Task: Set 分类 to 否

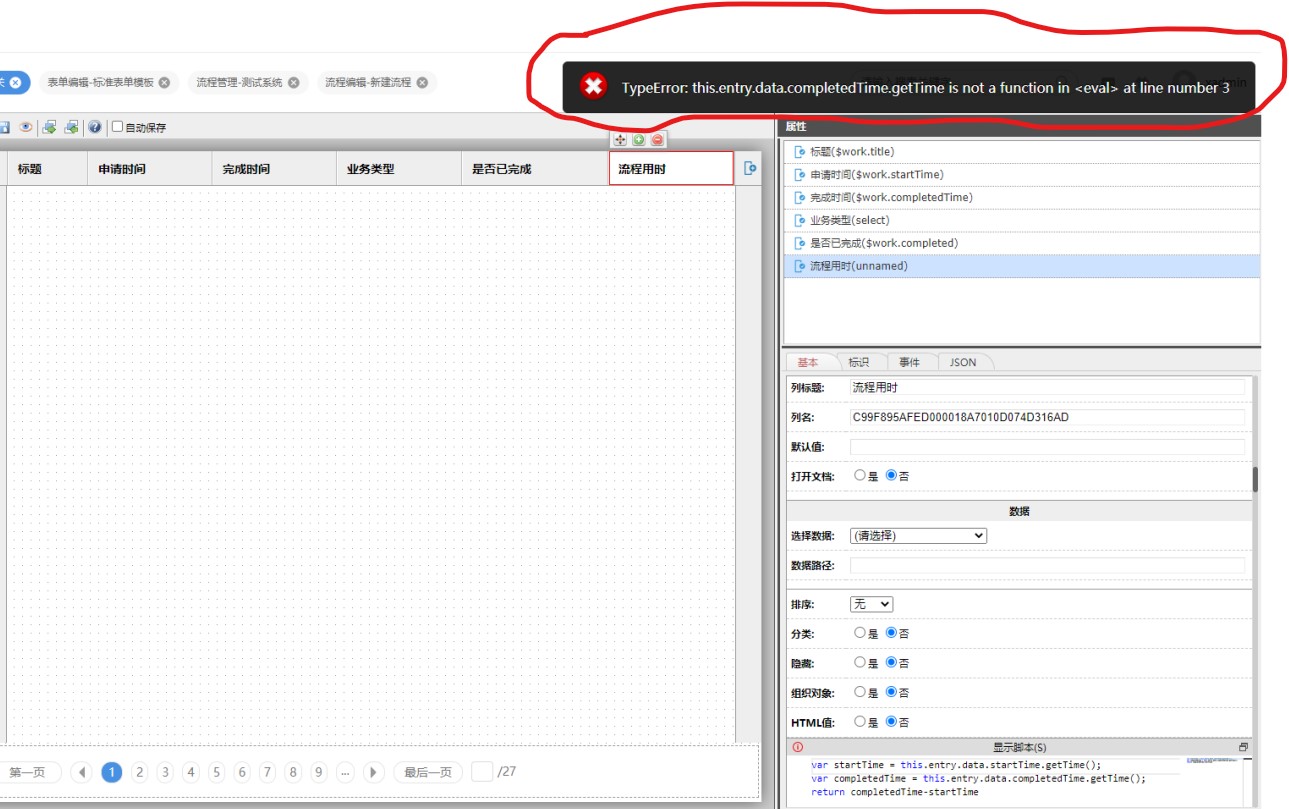Action: (x=891, y=633)
